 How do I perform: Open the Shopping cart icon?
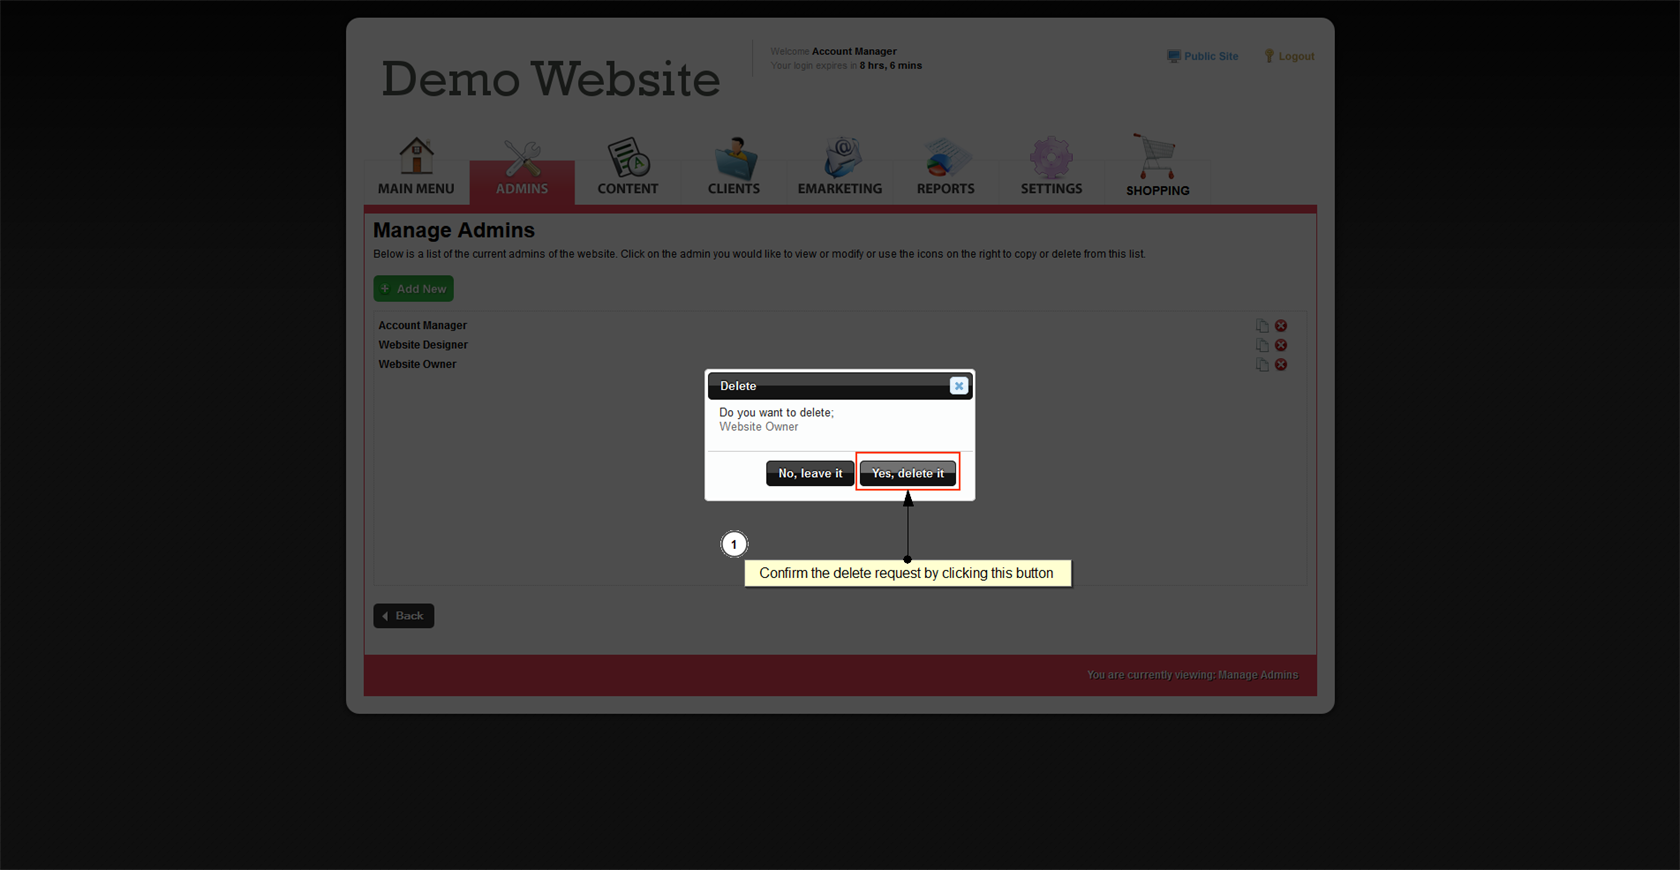pyautogui.click(x=1157, y=158)
